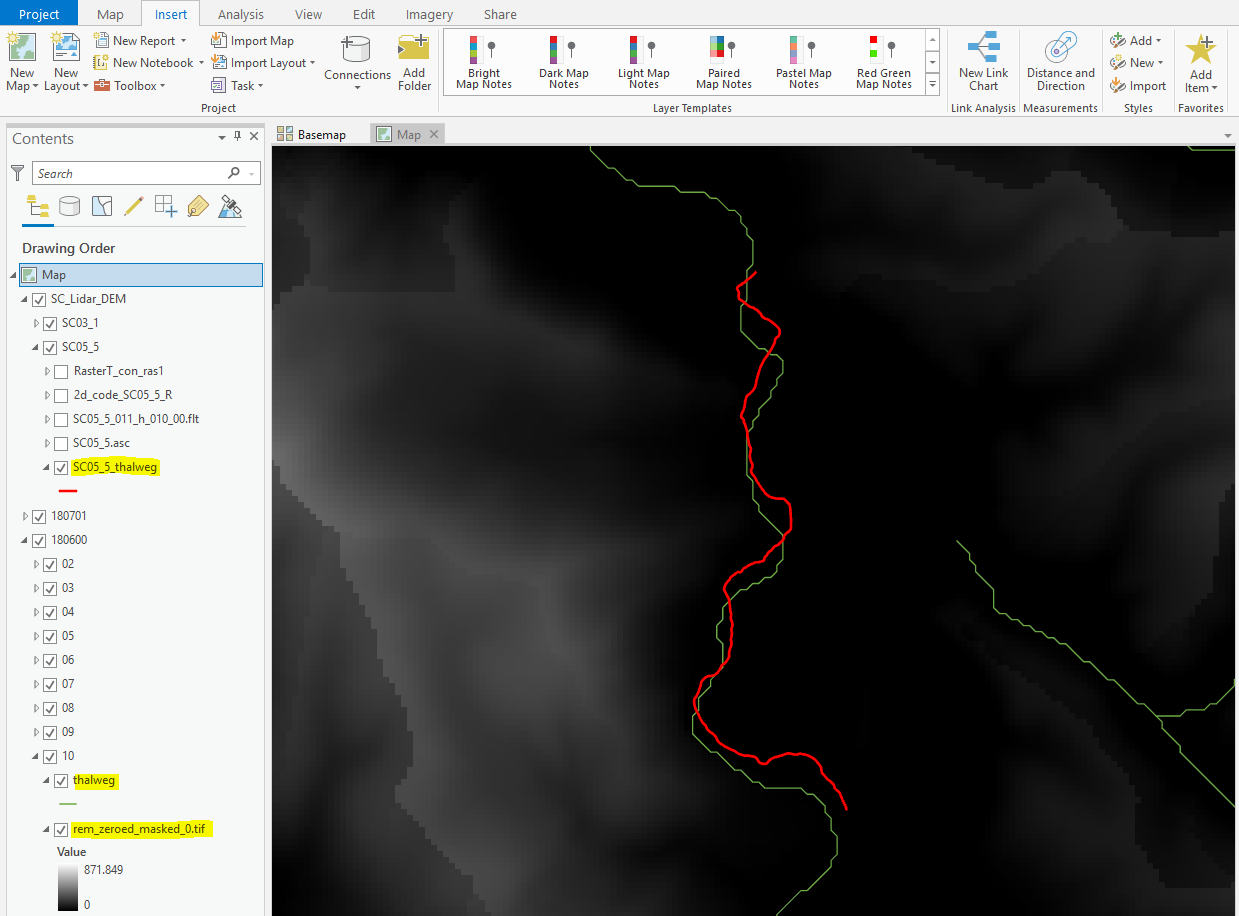Expand the 03 sublayer

pos(37,587)
